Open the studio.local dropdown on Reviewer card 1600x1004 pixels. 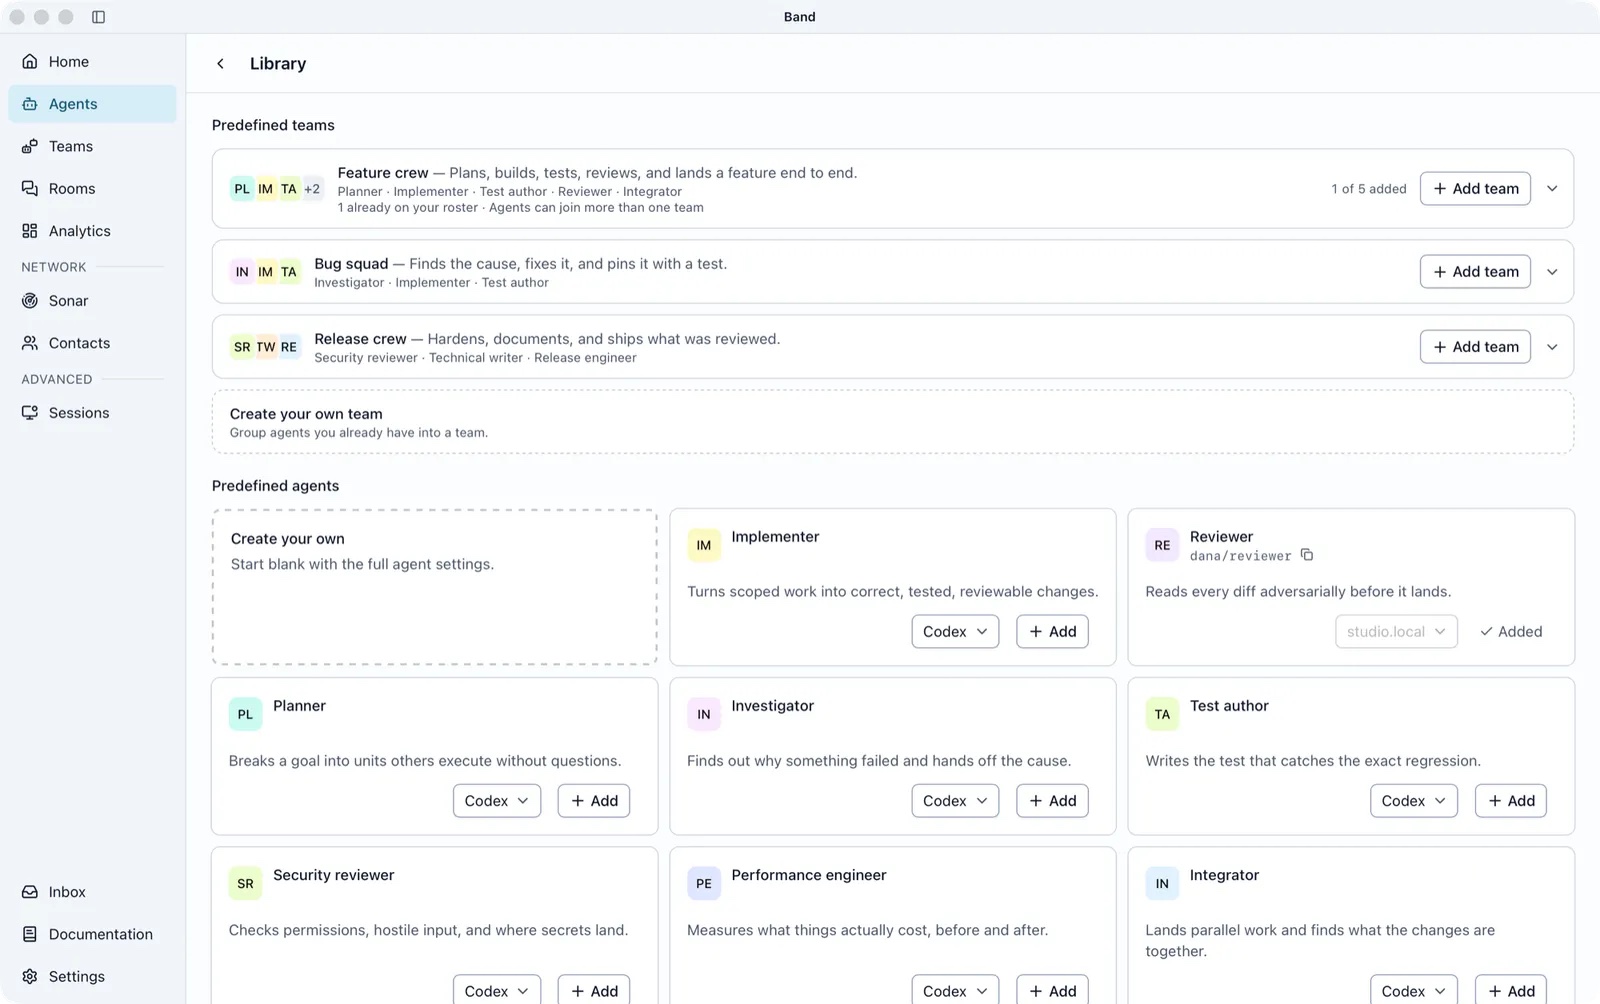click(x=1396, y=632)
